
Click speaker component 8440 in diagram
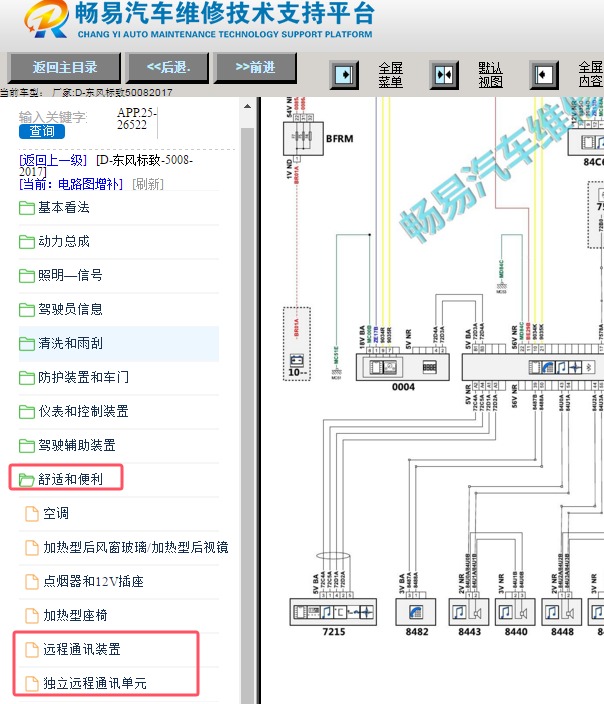click(515, 612)
